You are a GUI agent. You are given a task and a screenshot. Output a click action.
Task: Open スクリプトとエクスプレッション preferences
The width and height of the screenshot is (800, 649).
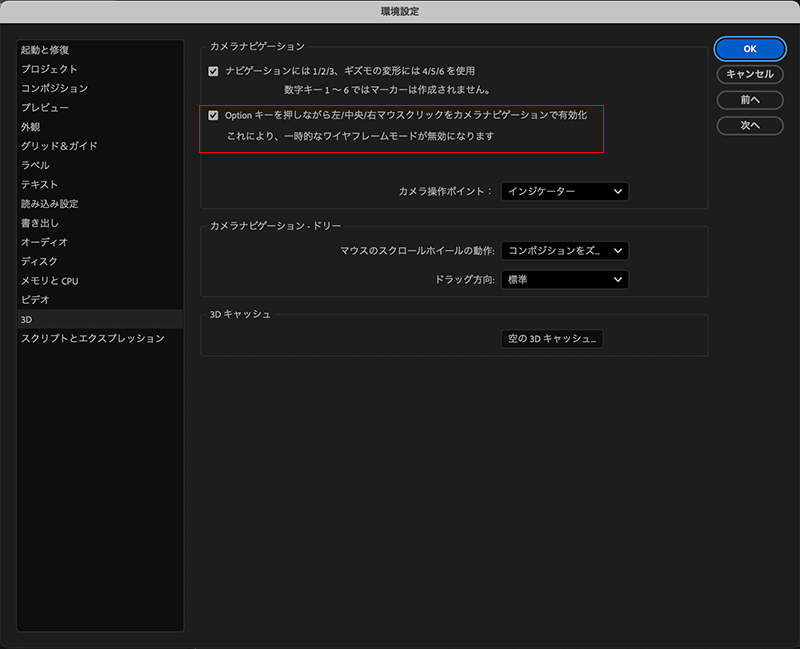(92, 338)
